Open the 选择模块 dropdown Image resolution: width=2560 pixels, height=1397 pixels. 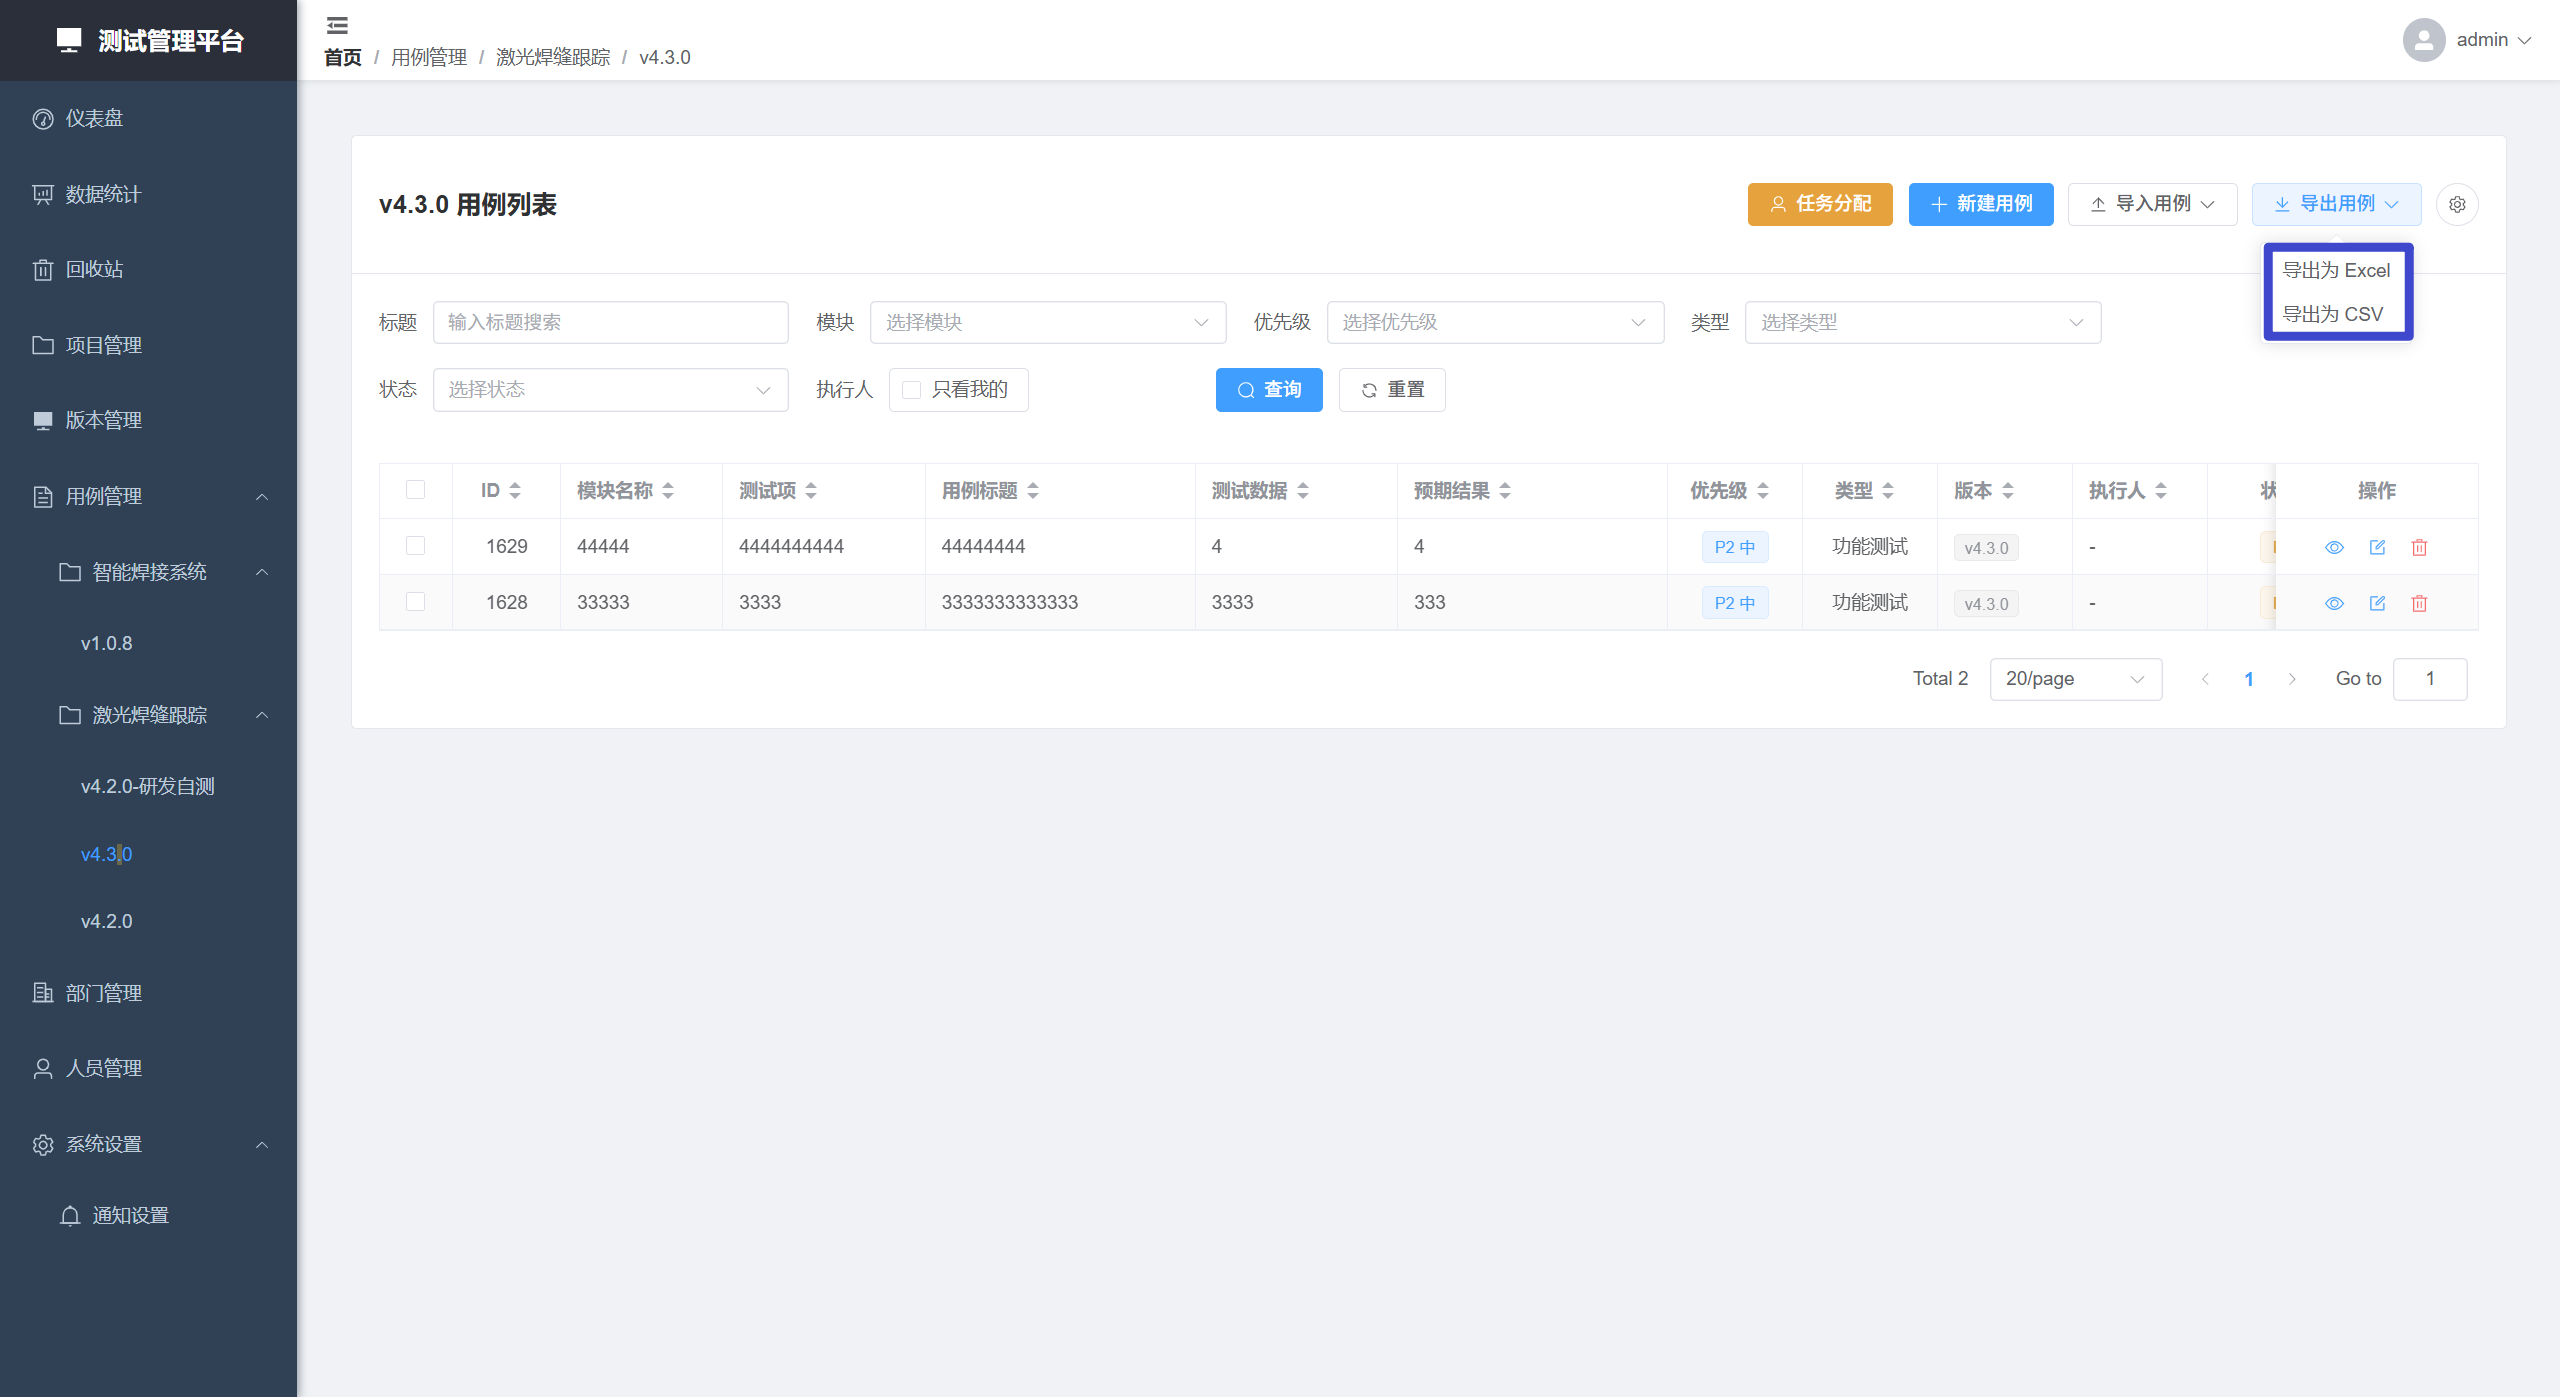1047,322
